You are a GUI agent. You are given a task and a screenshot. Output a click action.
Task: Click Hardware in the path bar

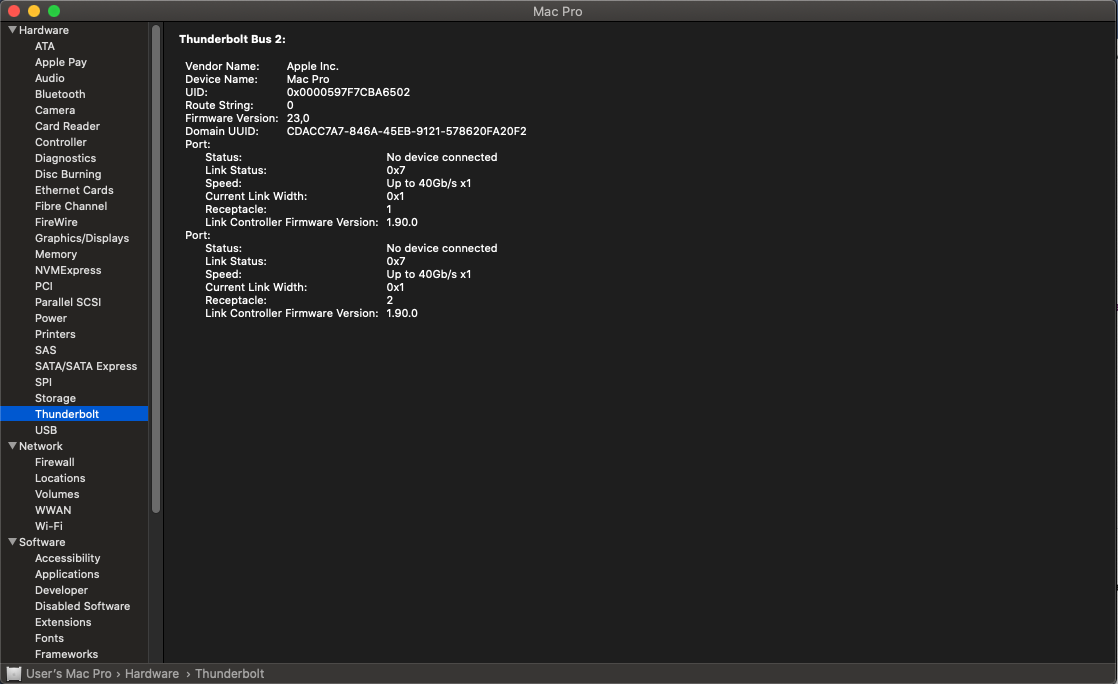click(152, 673)
